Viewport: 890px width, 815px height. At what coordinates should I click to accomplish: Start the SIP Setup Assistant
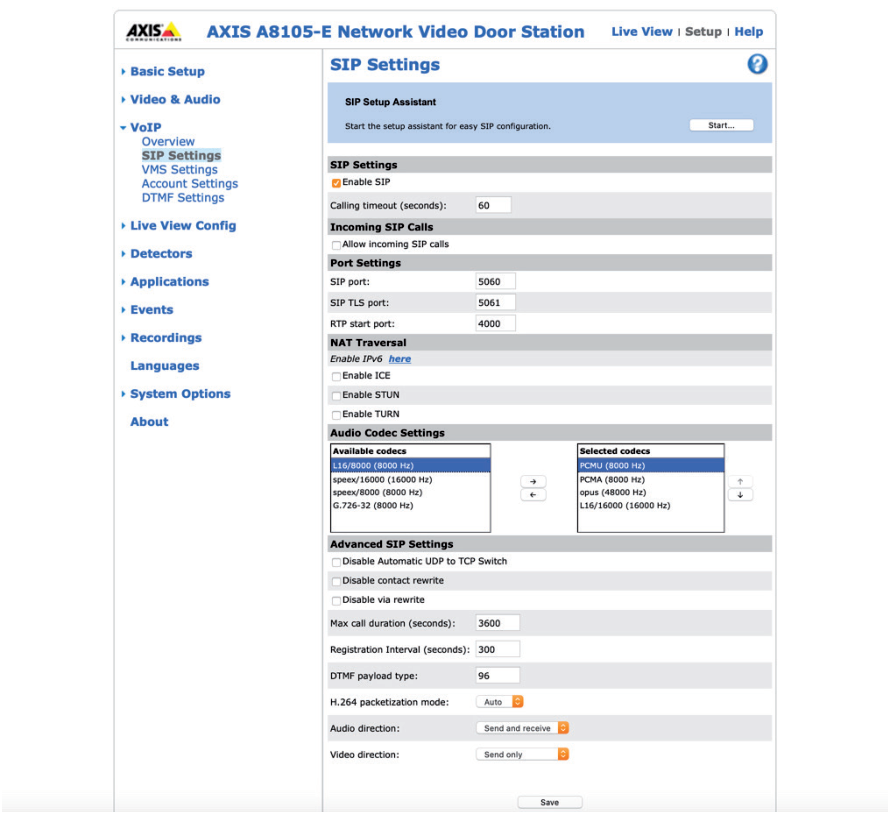[723, 124]
